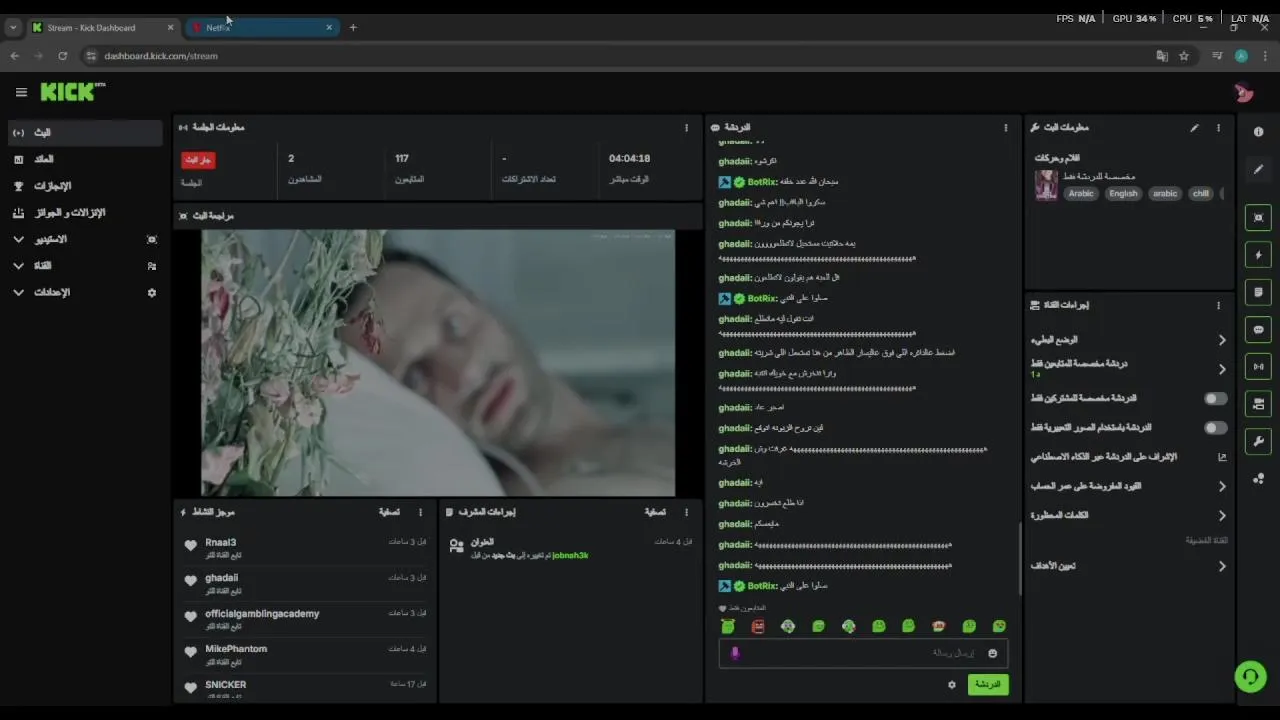The image size is (1280, 720).
Task: Open channel actions panel three-dot menu
Action: pyautogui.click(x=1218, y=305)
